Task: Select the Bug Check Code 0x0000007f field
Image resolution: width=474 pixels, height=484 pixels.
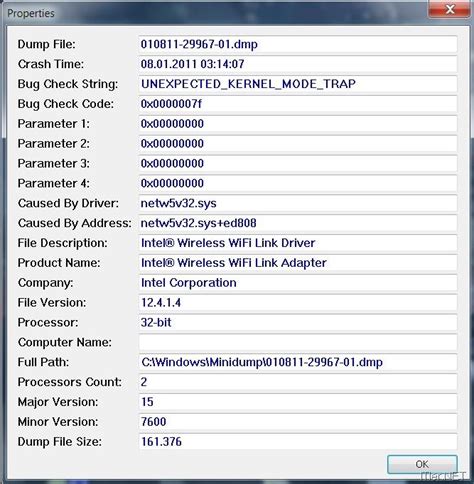Action: [298, 104]
